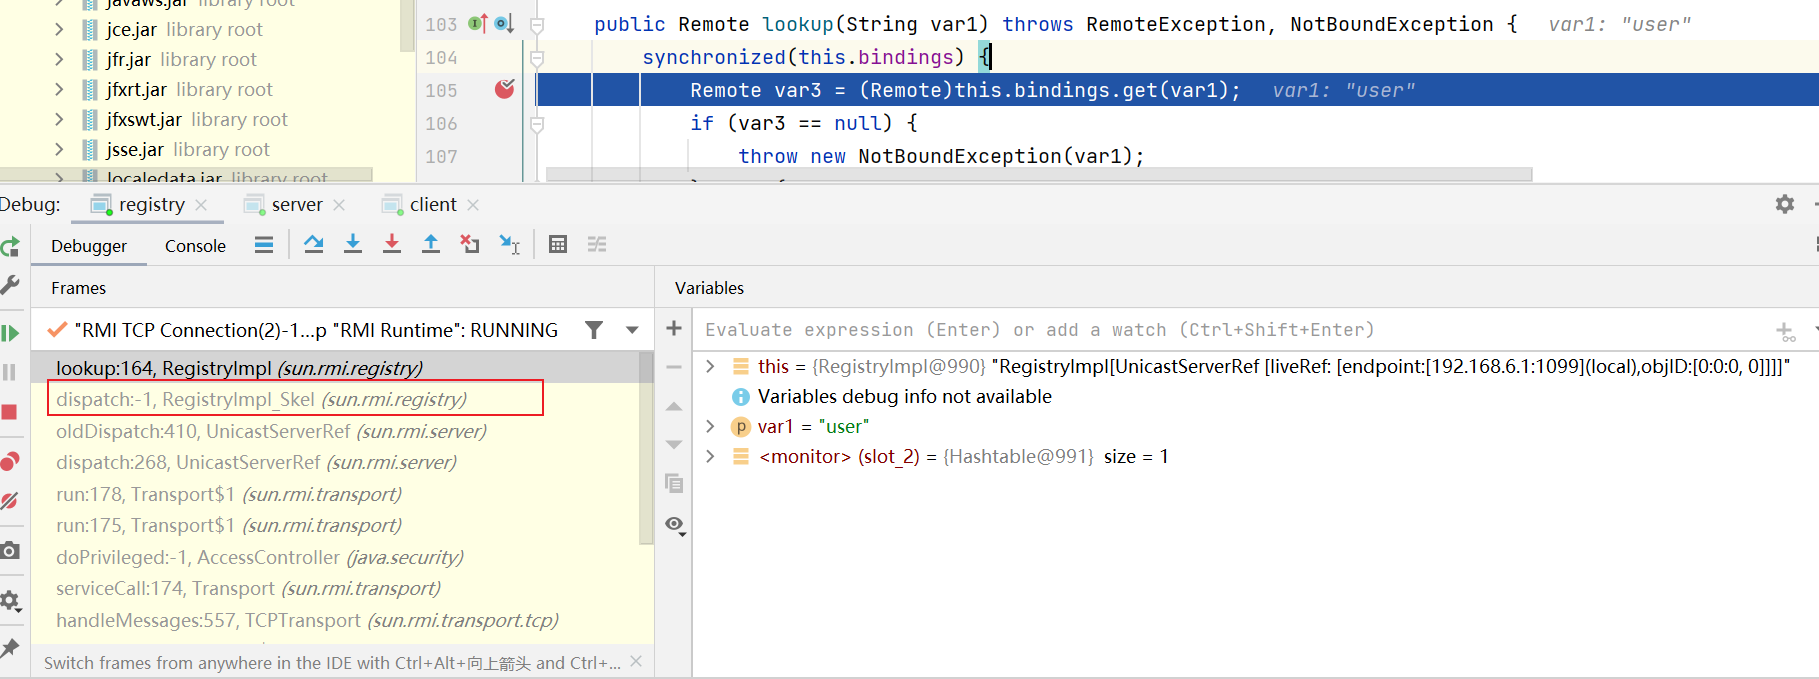Open Debug tool window gear options
The height and width of the screenshot is (679, 1819).
[x=1785, y=204]
